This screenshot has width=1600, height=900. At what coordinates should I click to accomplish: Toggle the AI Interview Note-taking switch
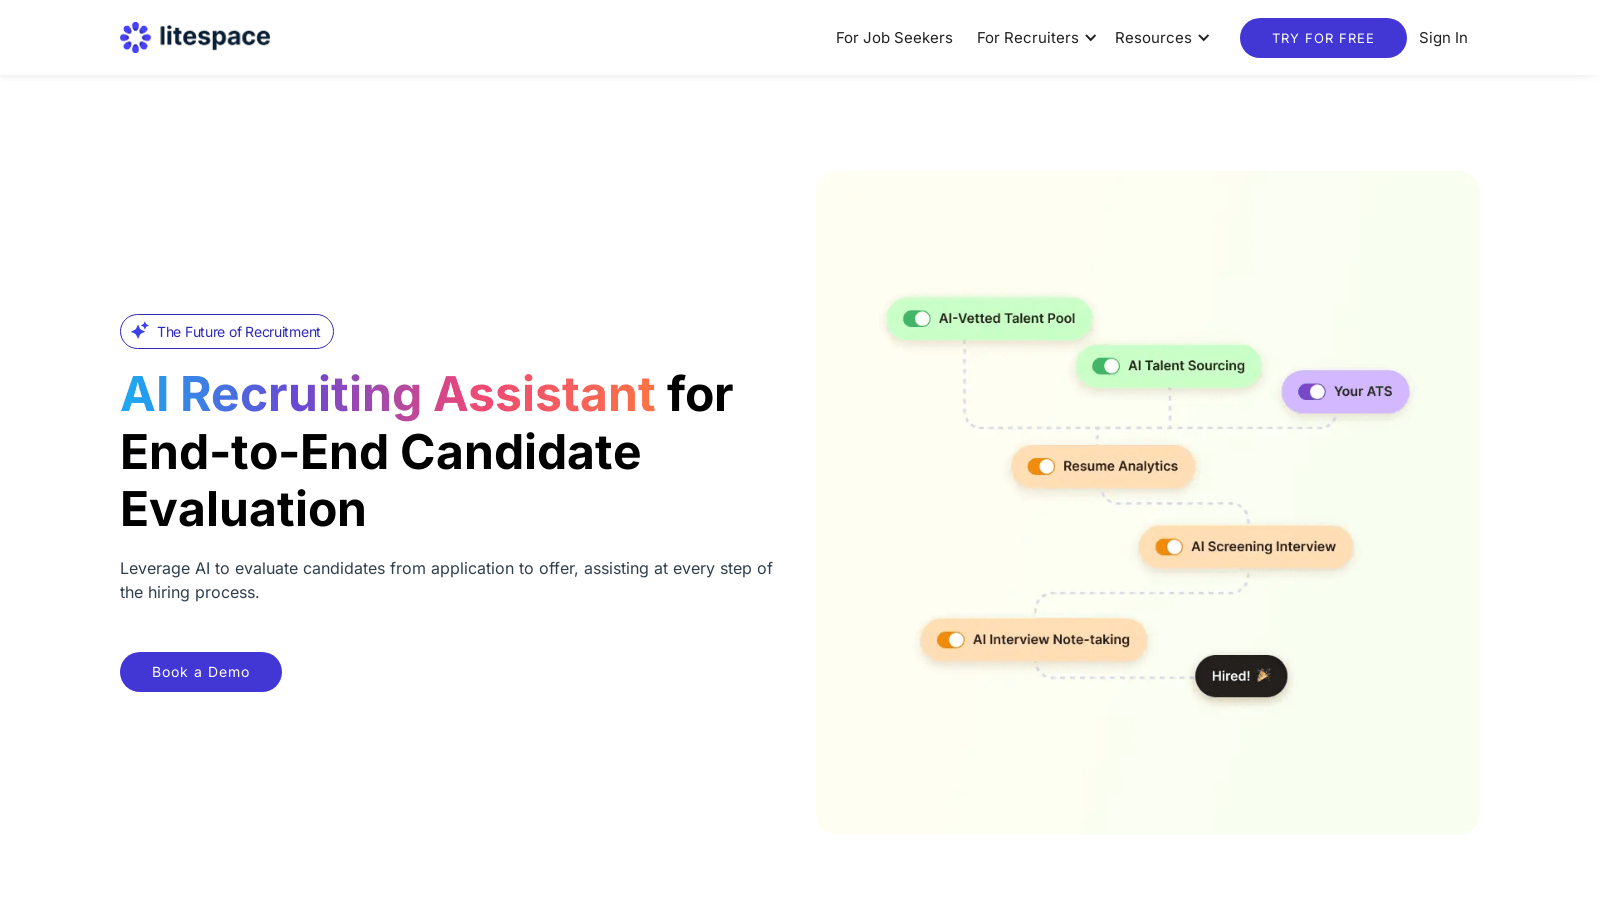[951, 640]
